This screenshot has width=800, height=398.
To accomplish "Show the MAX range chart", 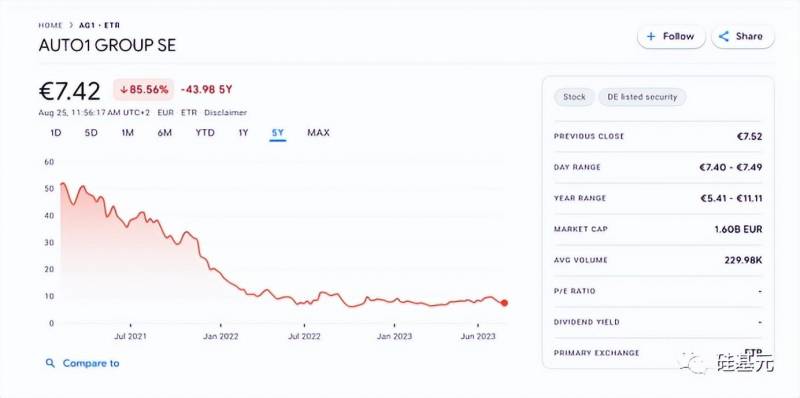I will click(318, 133).
